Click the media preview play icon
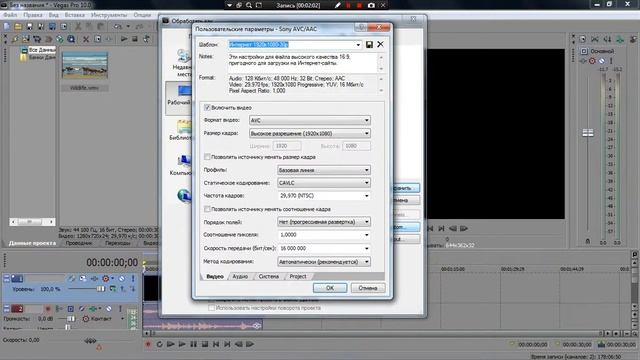This screenshot has width=640, height=360. point(124,39)
